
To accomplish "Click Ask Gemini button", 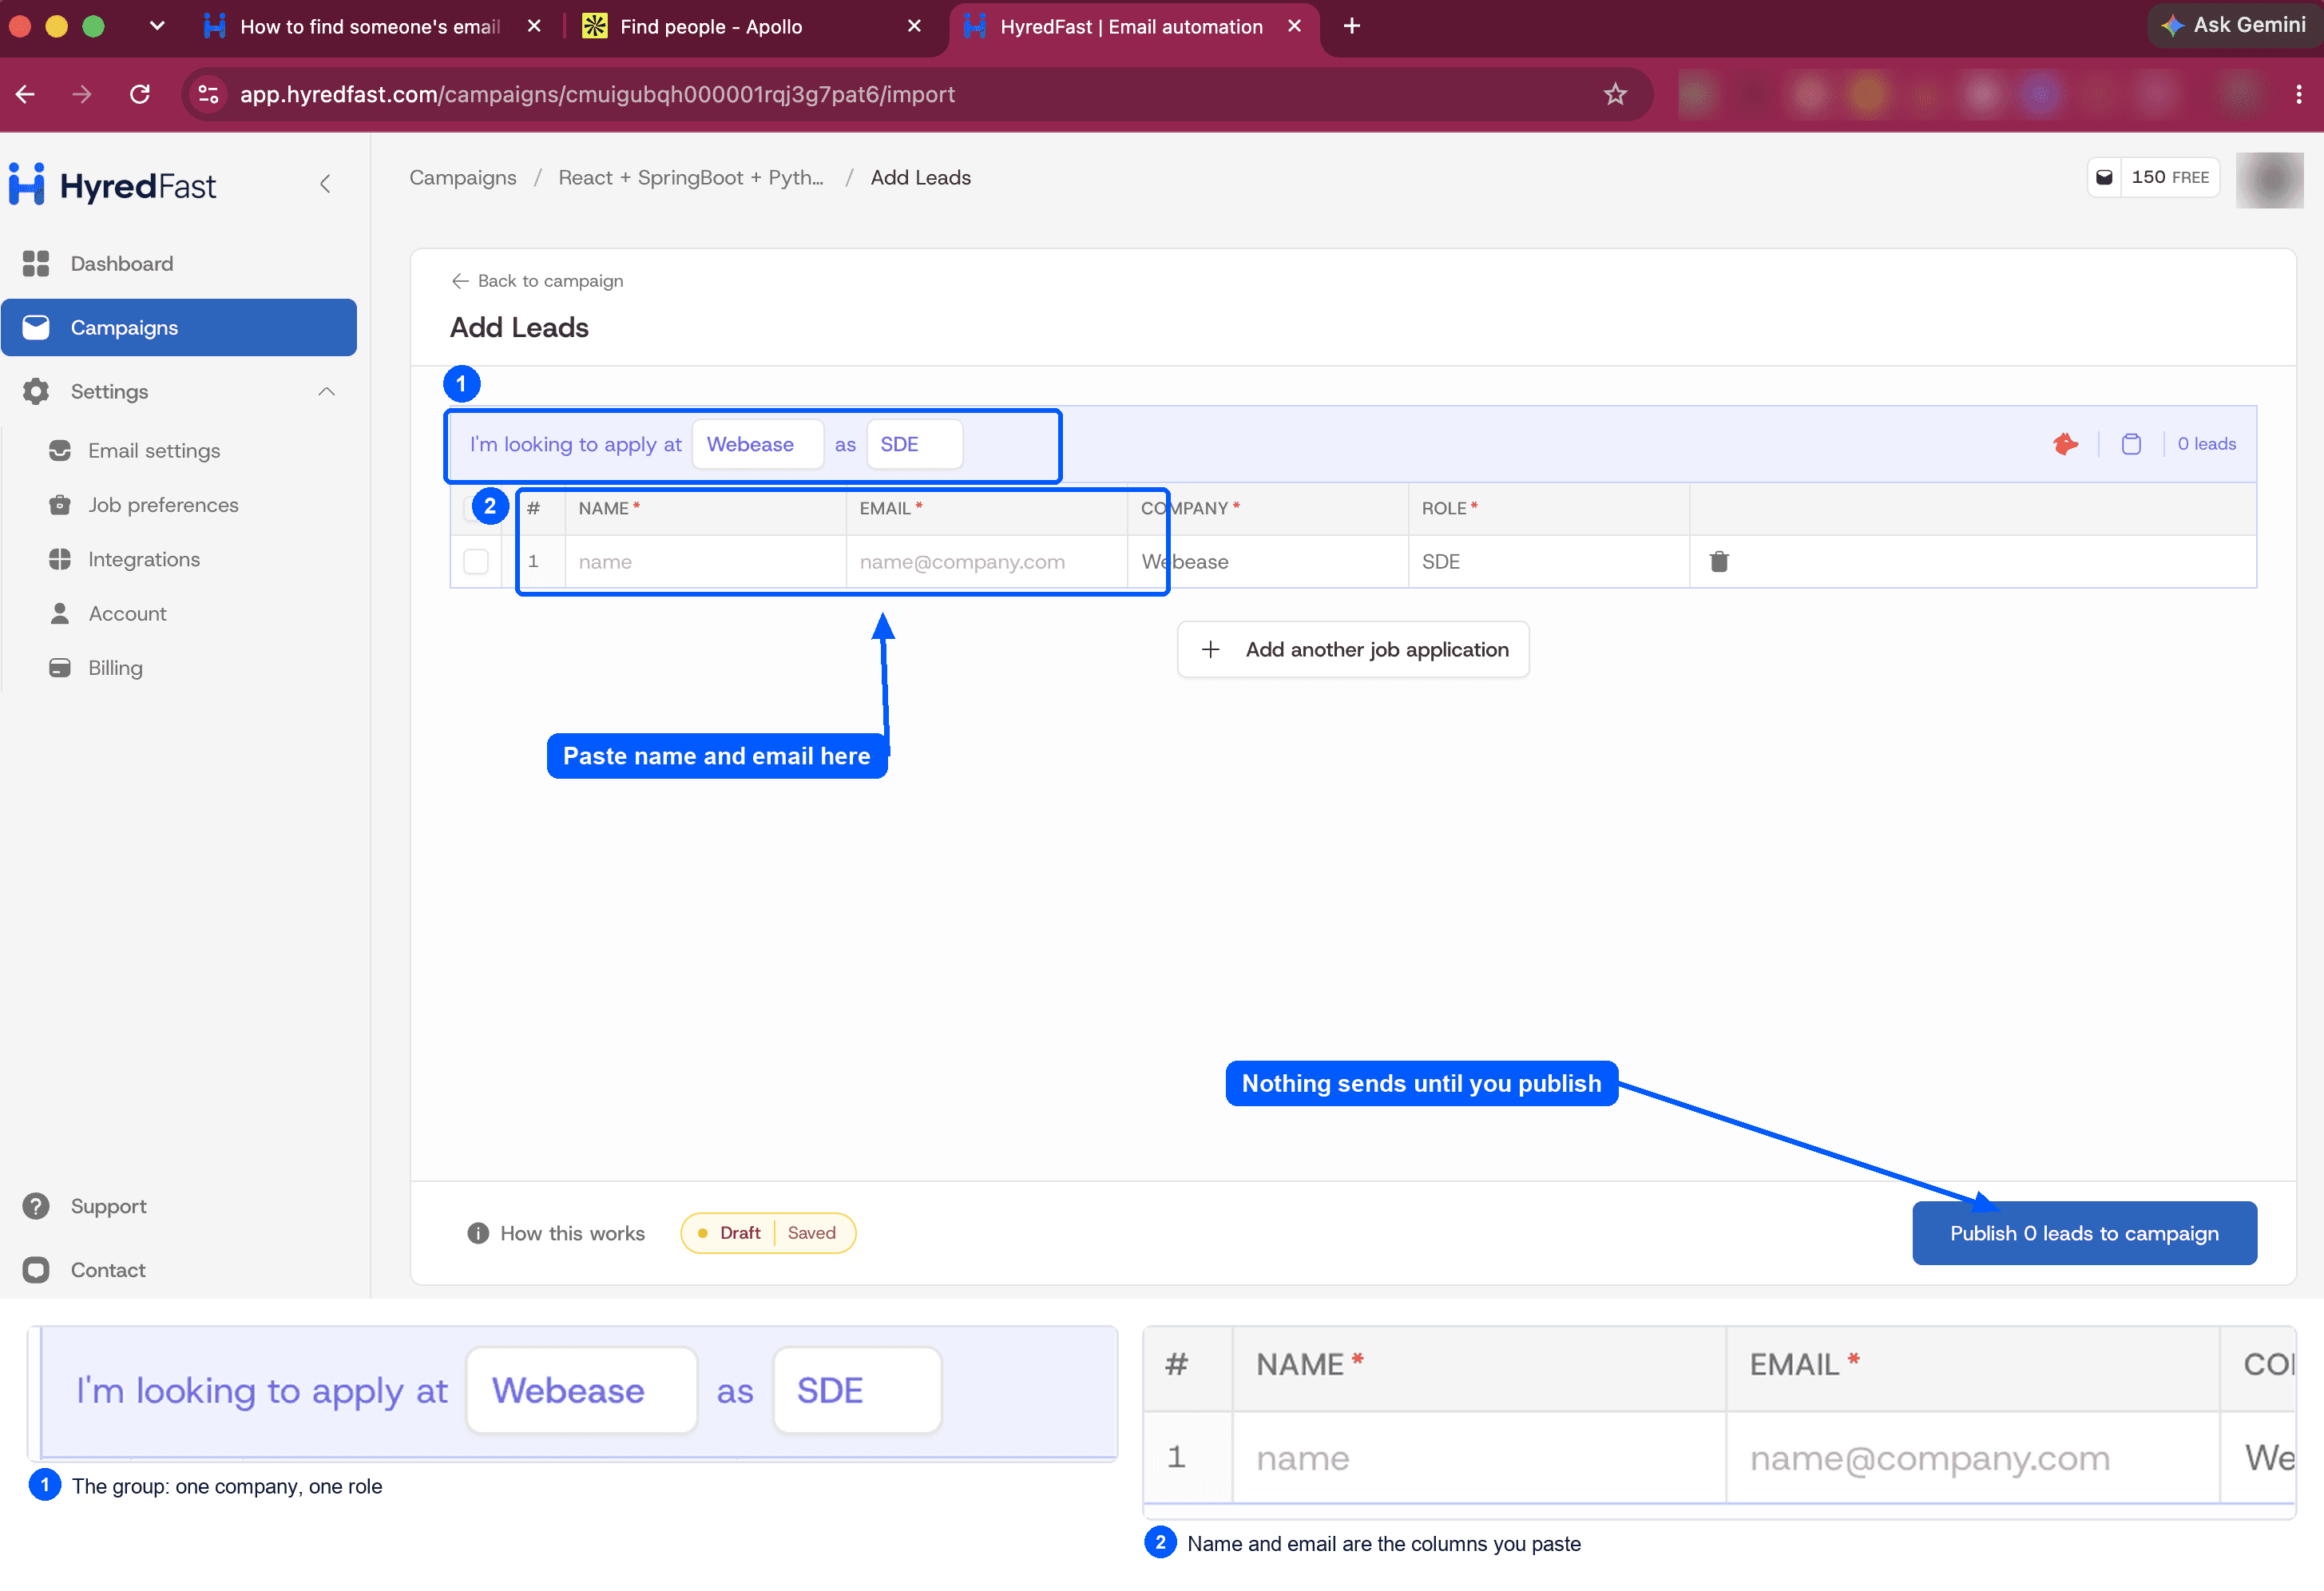I will [x=2233, y=25].
